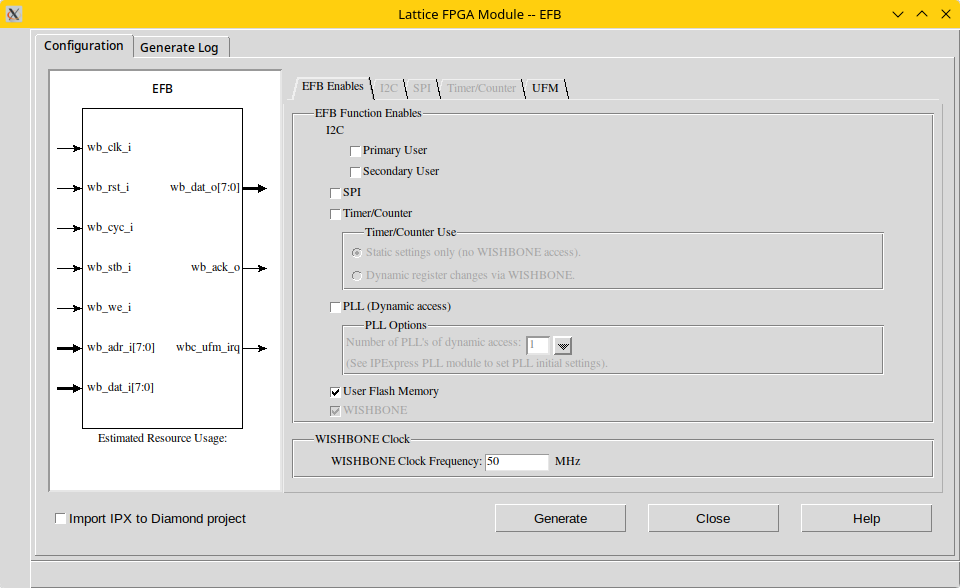Click the title bar dropdown arrow icon
960x588 pixels.
coord(897,14)
